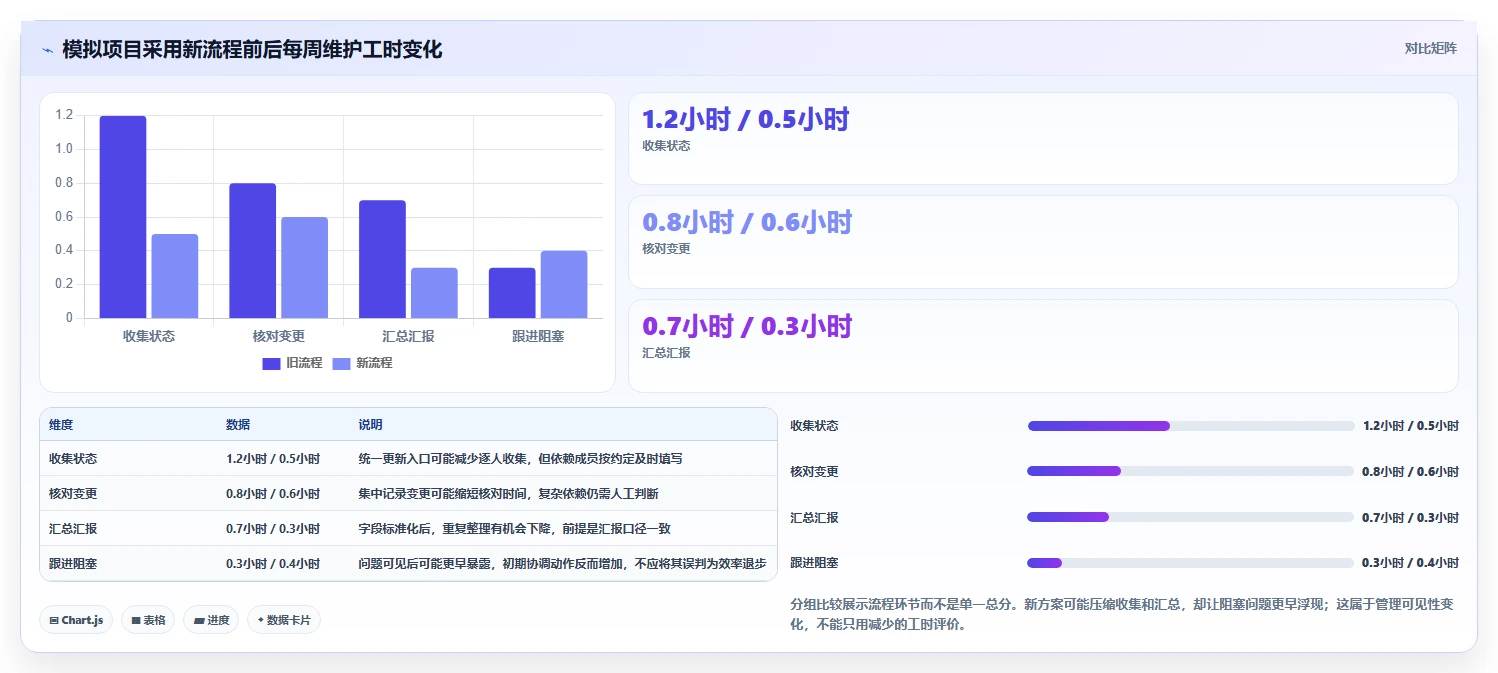The width and height of the screenshot is (1498, 673).
Task: Click the star icon in 数据卡片 chip
Action: tap(260, 620)
